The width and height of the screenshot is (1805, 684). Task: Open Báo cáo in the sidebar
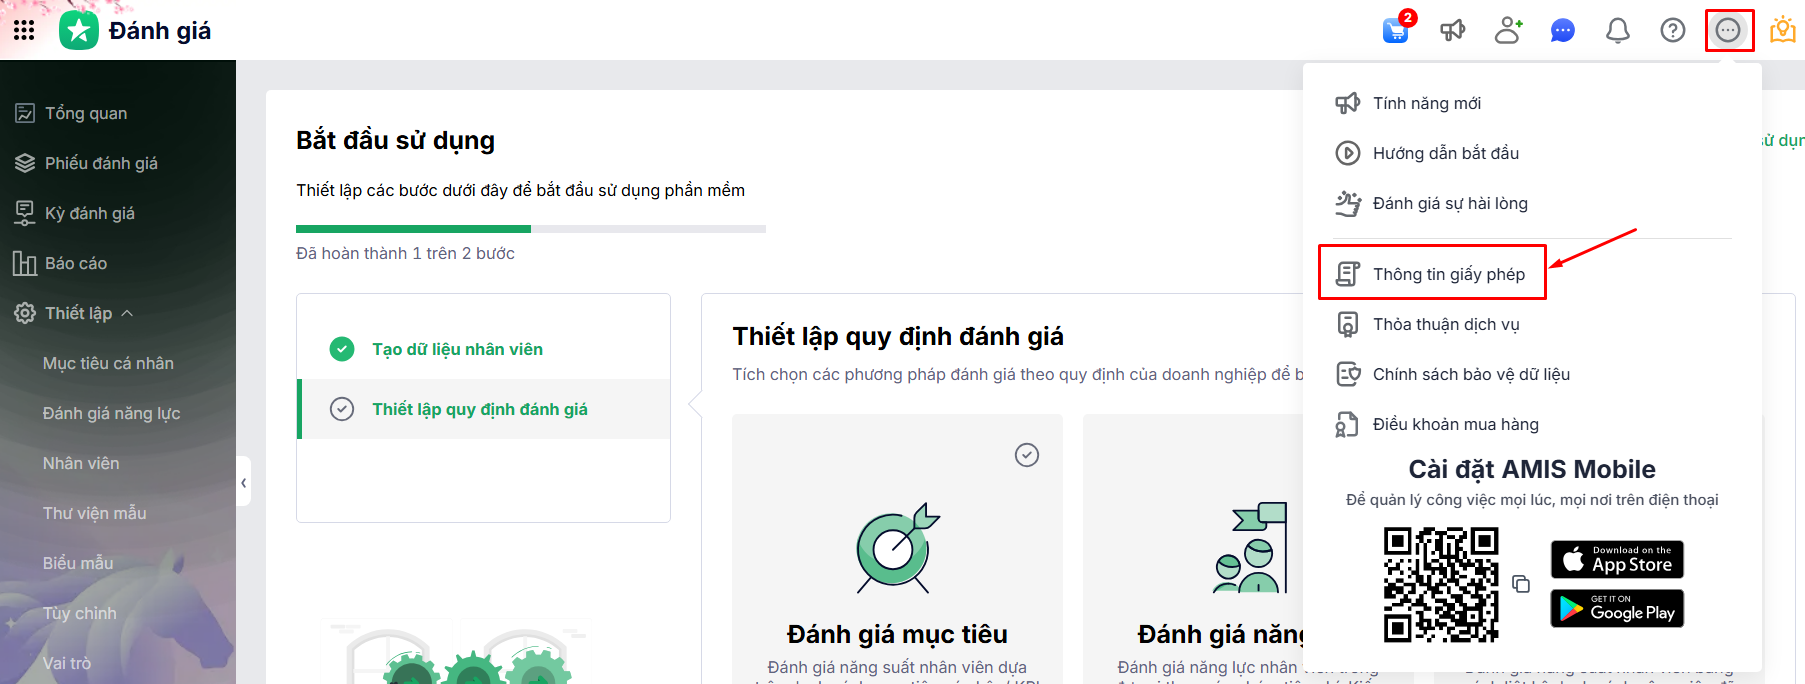click(x=76, y=263)
